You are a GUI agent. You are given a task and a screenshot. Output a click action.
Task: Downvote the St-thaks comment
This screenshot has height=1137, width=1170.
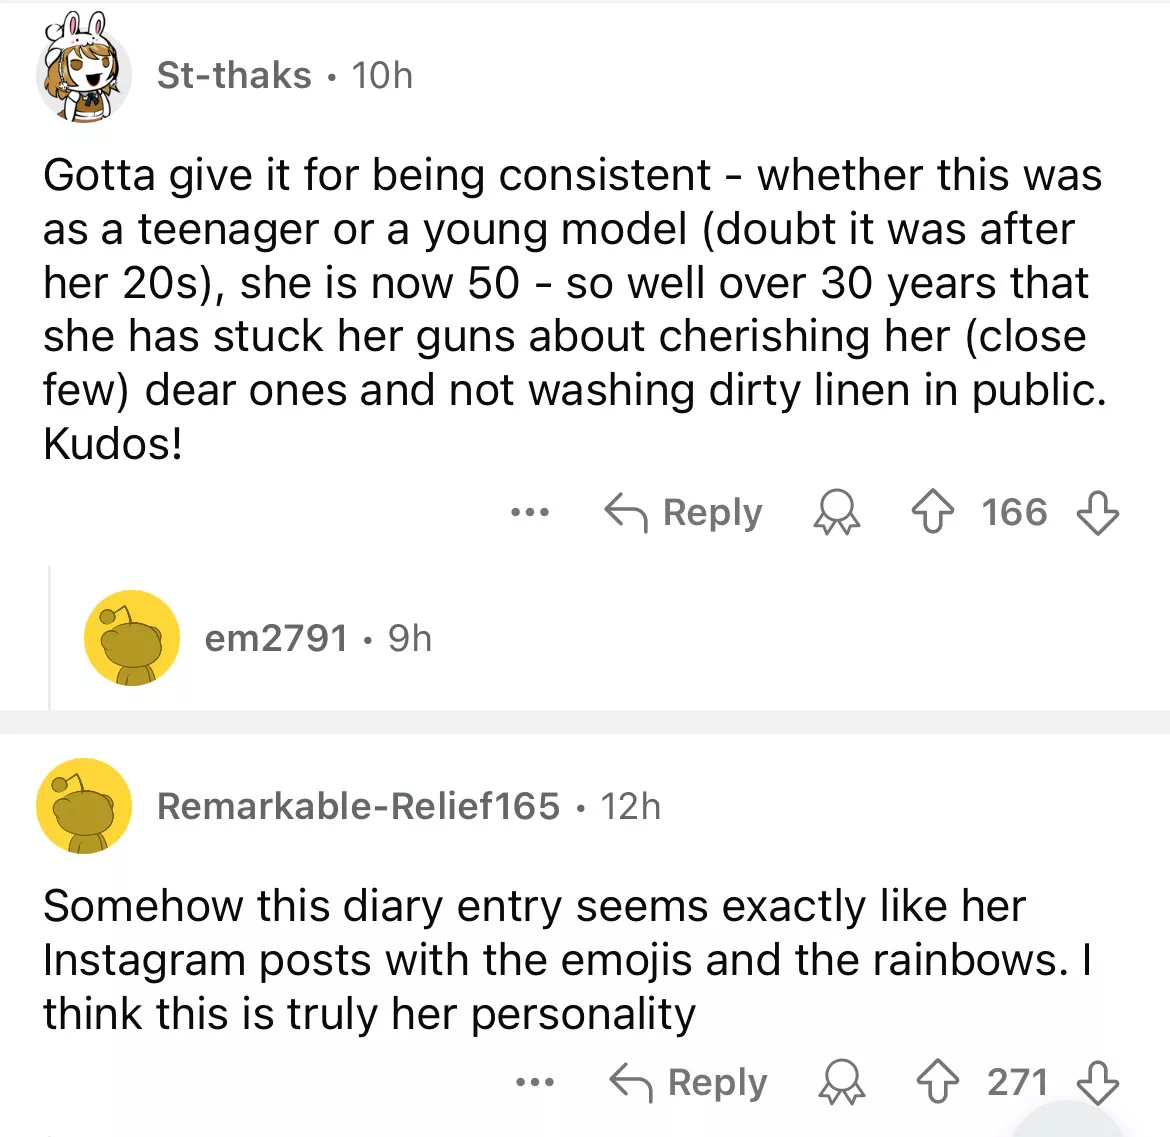tap(1097, 513)
